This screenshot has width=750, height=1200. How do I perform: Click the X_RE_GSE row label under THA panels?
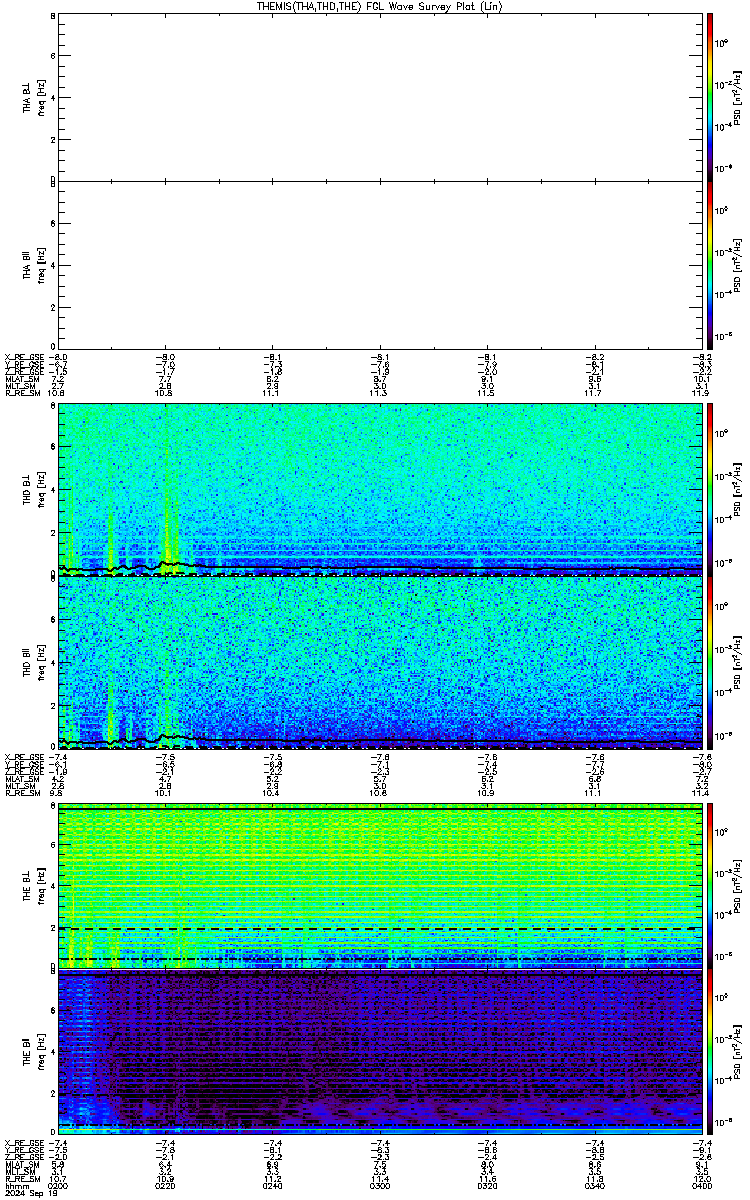[x=23, y=356]
